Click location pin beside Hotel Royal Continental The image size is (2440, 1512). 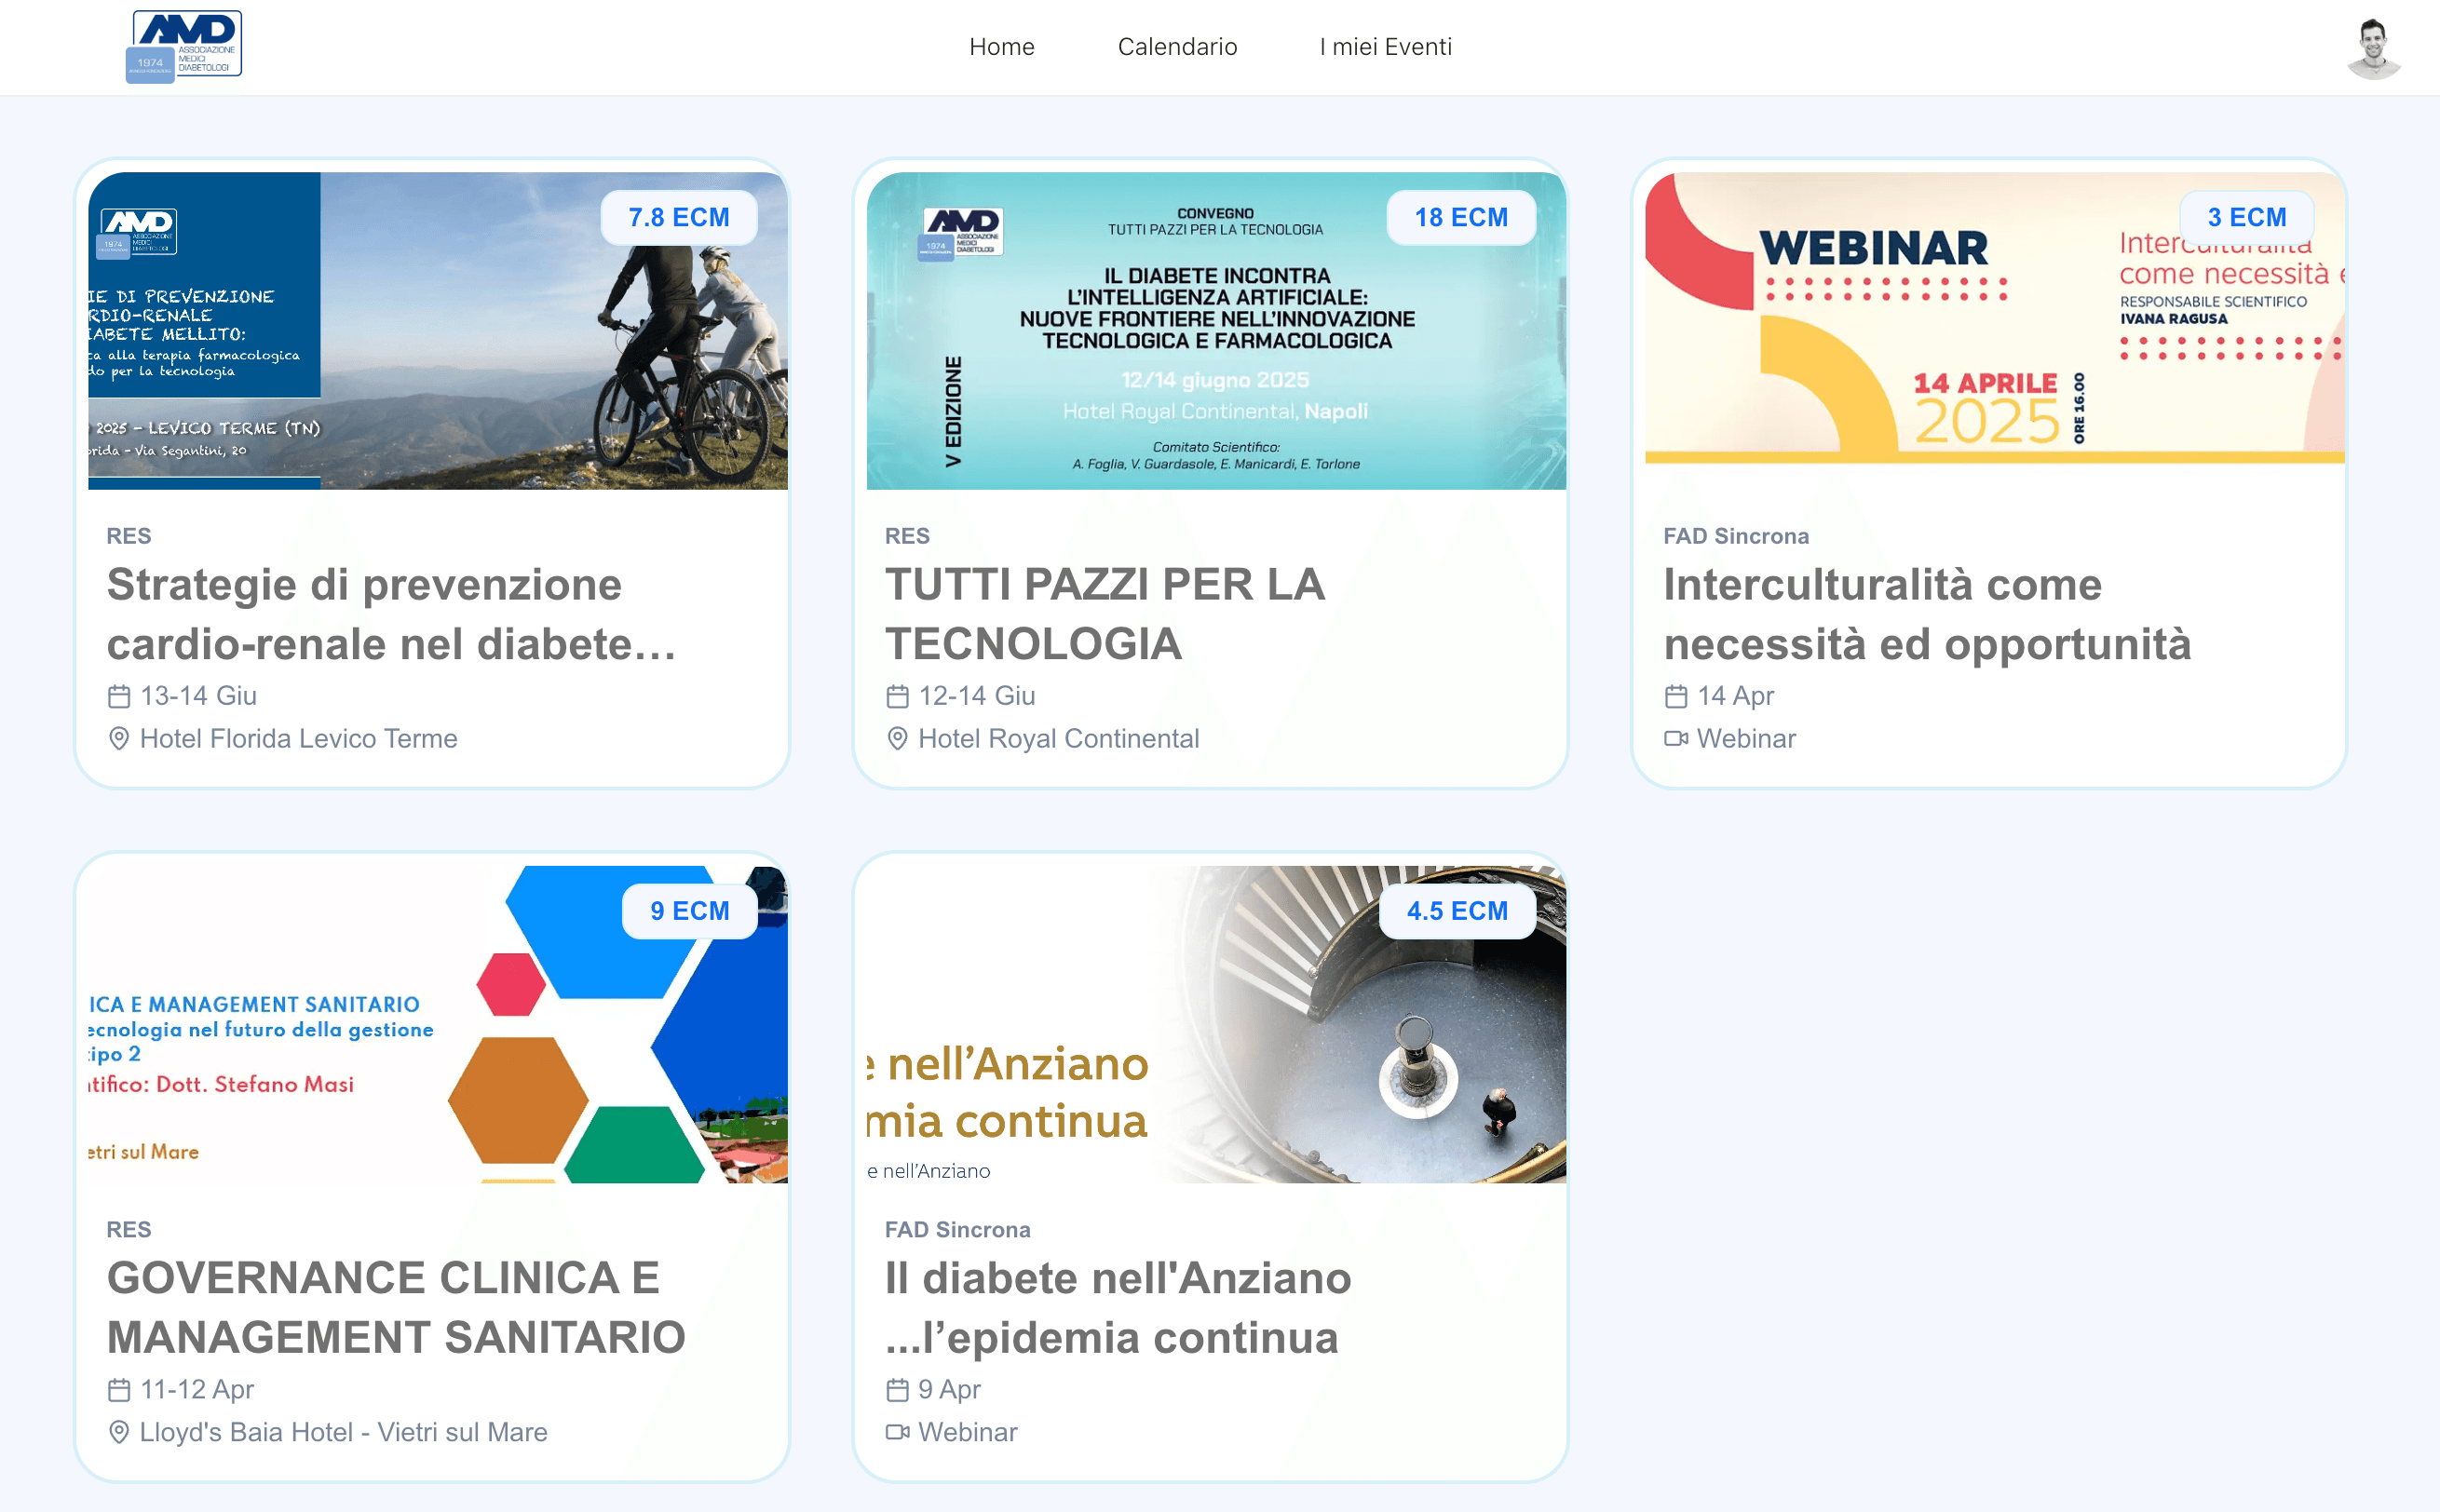pos(897,739)
